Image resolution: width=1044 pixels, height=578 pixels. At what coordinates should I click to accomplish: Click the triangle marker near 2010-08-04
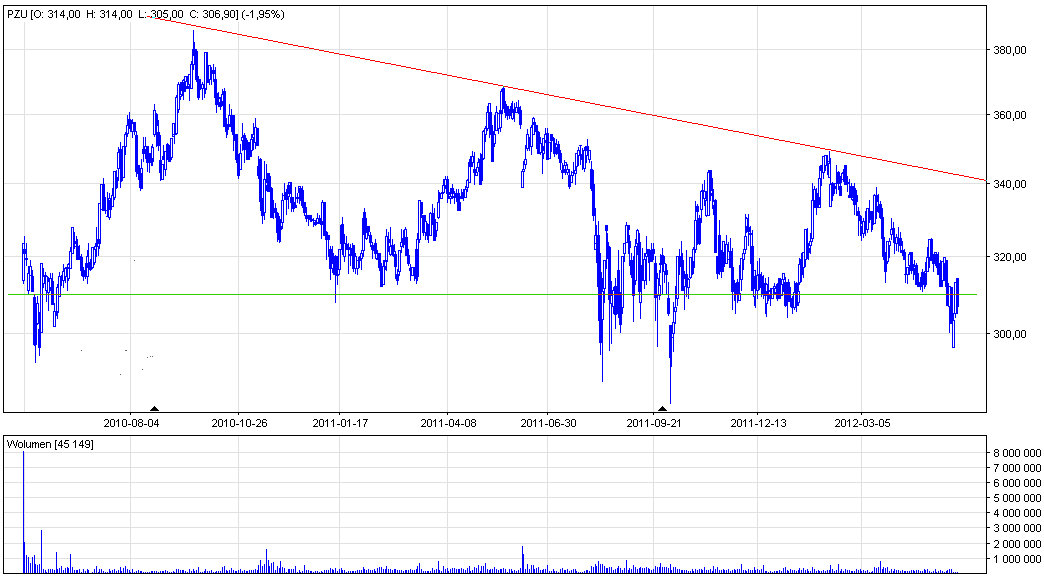click(x=154, y=408)
